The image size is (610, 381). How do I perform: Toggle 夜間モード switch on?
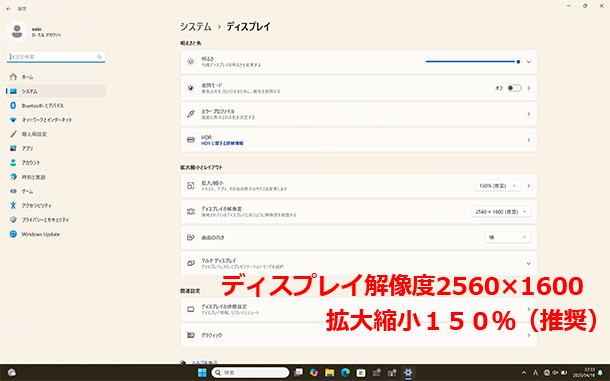pyautogui.click(x=514, y=88)
